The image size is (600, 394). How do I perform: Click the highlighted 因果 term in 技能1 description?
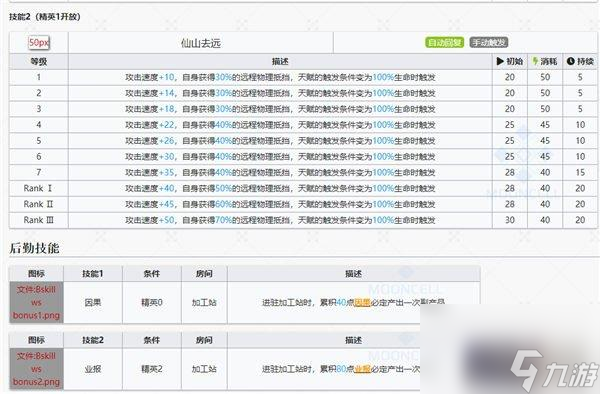point(362,303)
